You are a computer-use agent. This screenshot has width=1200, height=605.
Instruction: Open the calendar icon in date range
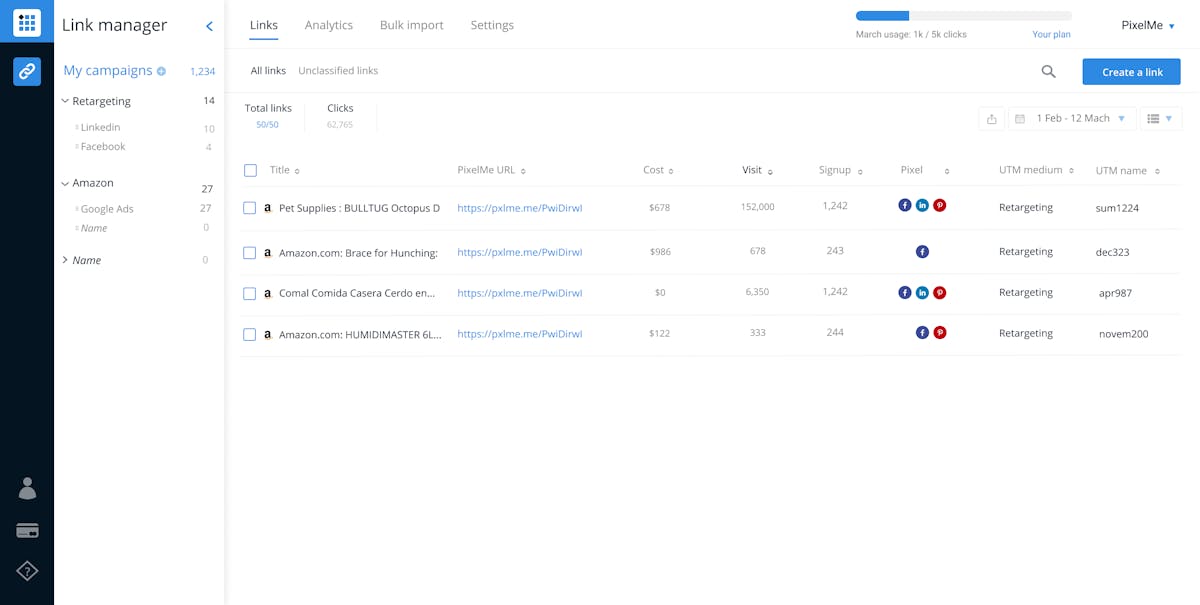pyautogui.click(x=1020, y=119)
